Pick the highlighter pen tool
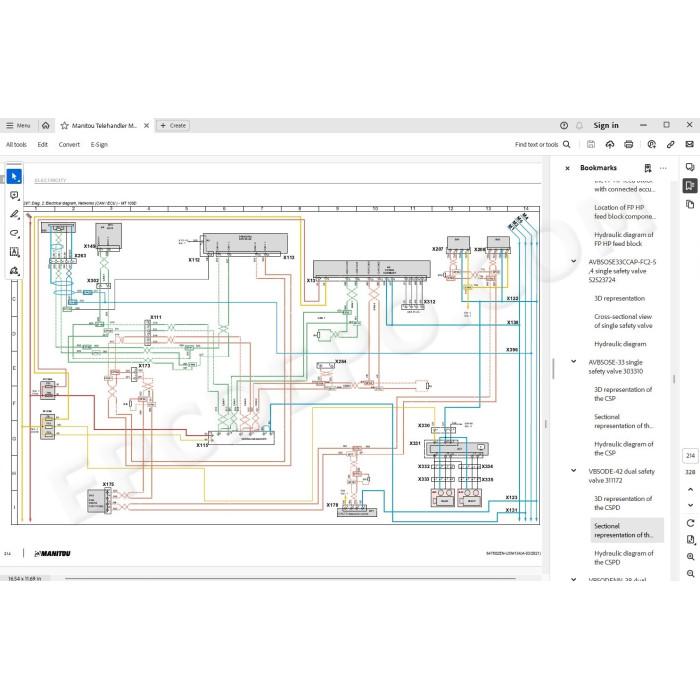 coord(14,214)
